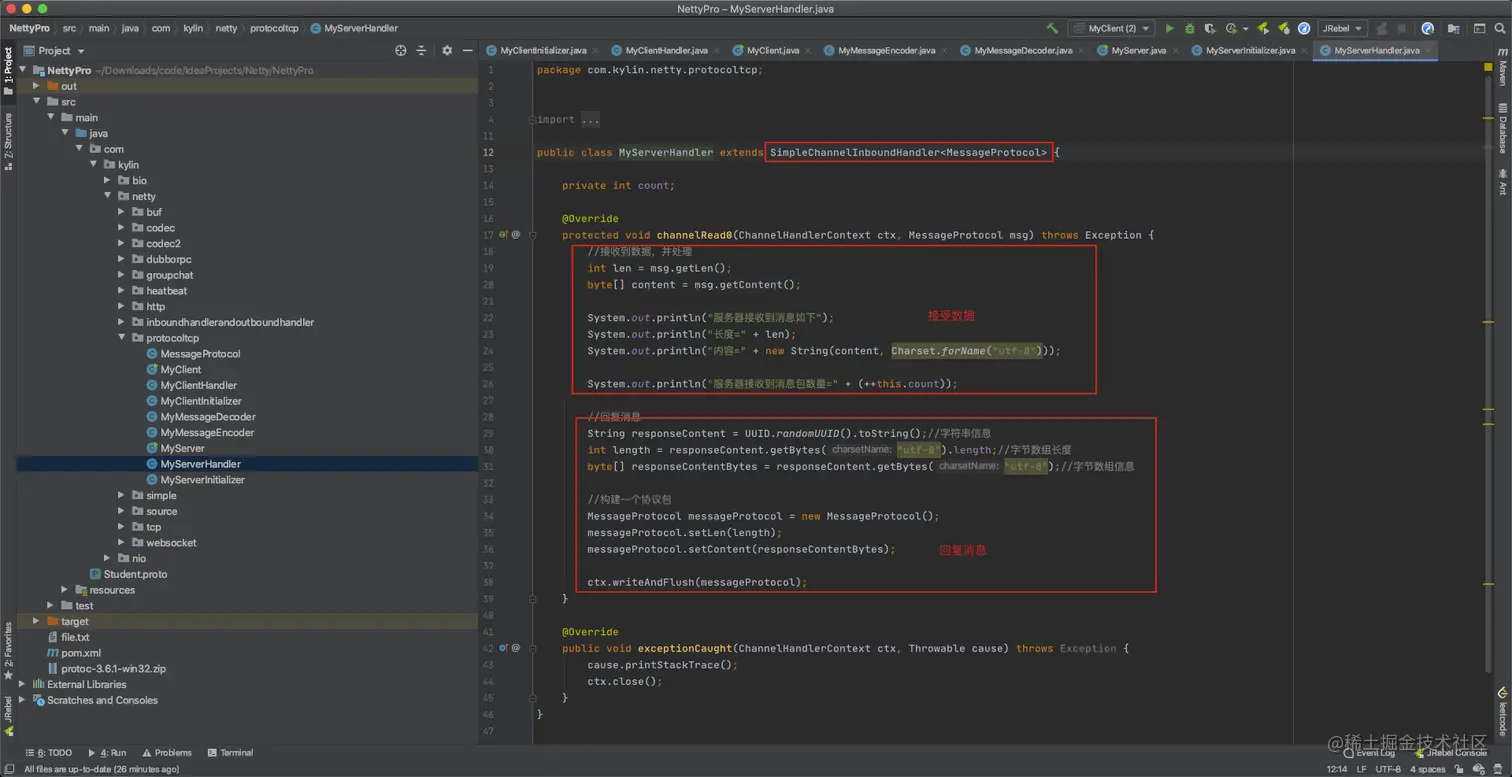Open the JRebel dropdown in toolbar

[1342, 29]
